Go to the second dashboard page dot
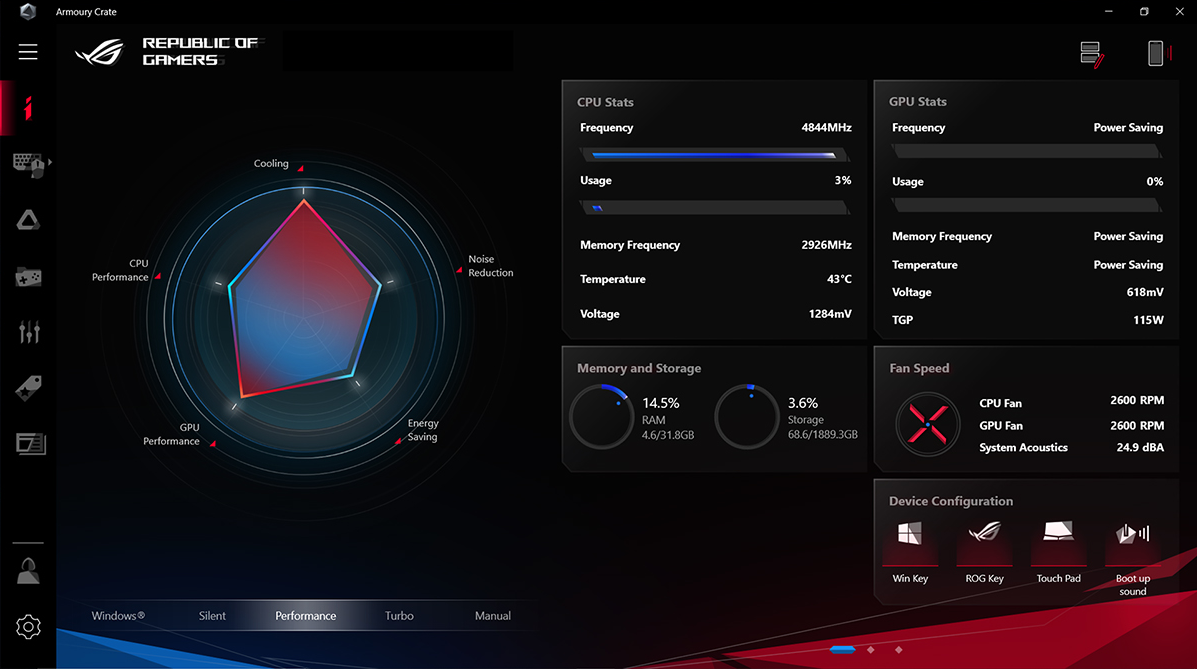Image resolution: width=1197 pixels, height=669 pixels. [870, 650]
